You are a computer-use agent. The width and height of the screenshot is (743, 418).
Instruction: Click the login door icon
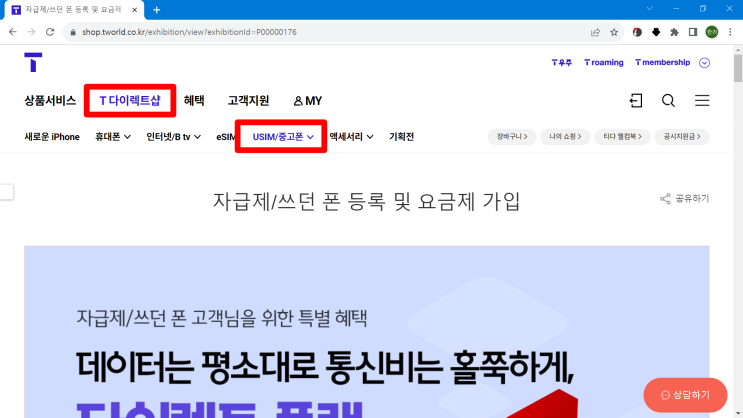tap(636, 100)
